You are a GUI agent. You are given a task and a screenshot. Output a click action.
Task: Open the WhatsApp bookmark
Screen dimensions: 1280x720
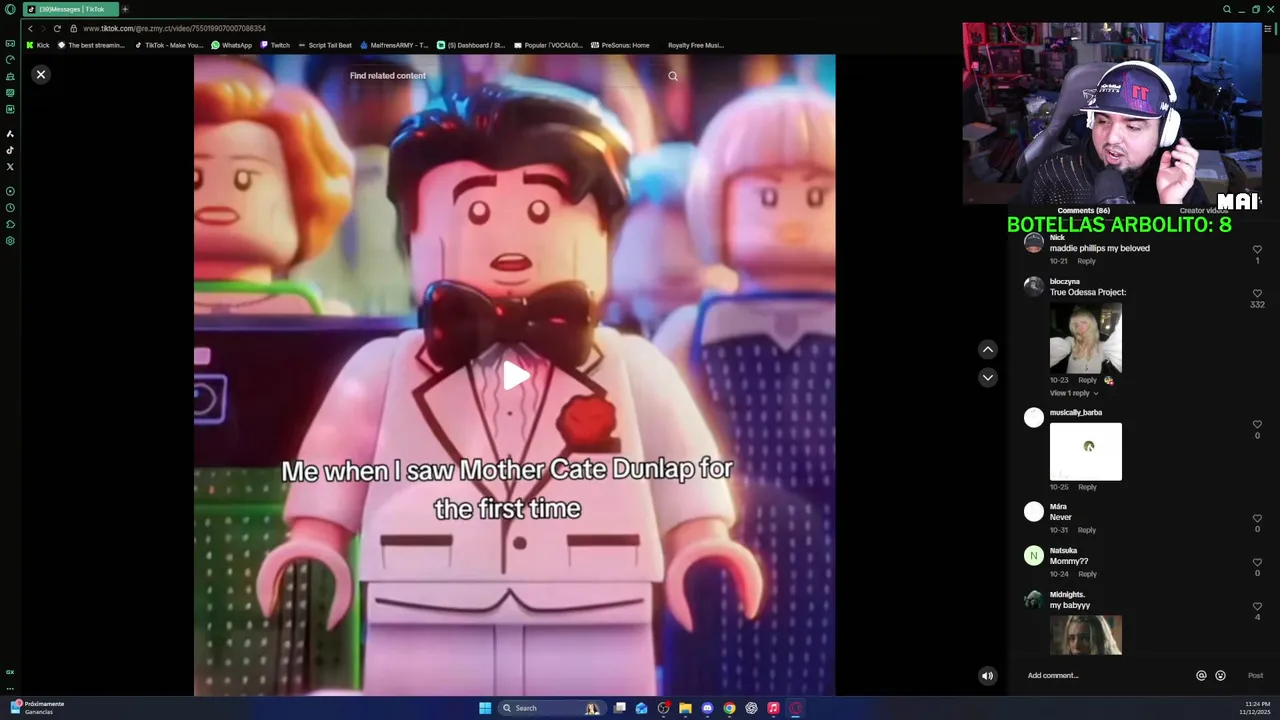coord(231,45)
